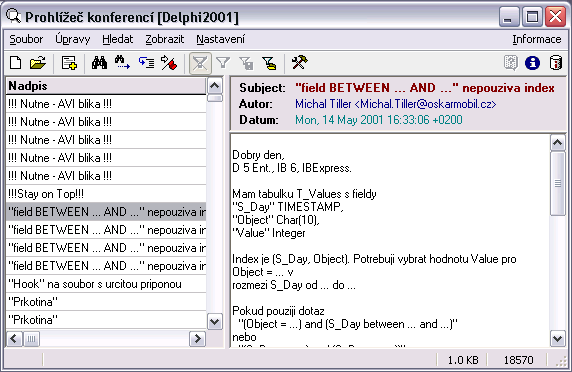Click the add message icon with yellow plus

click(69, 63)
